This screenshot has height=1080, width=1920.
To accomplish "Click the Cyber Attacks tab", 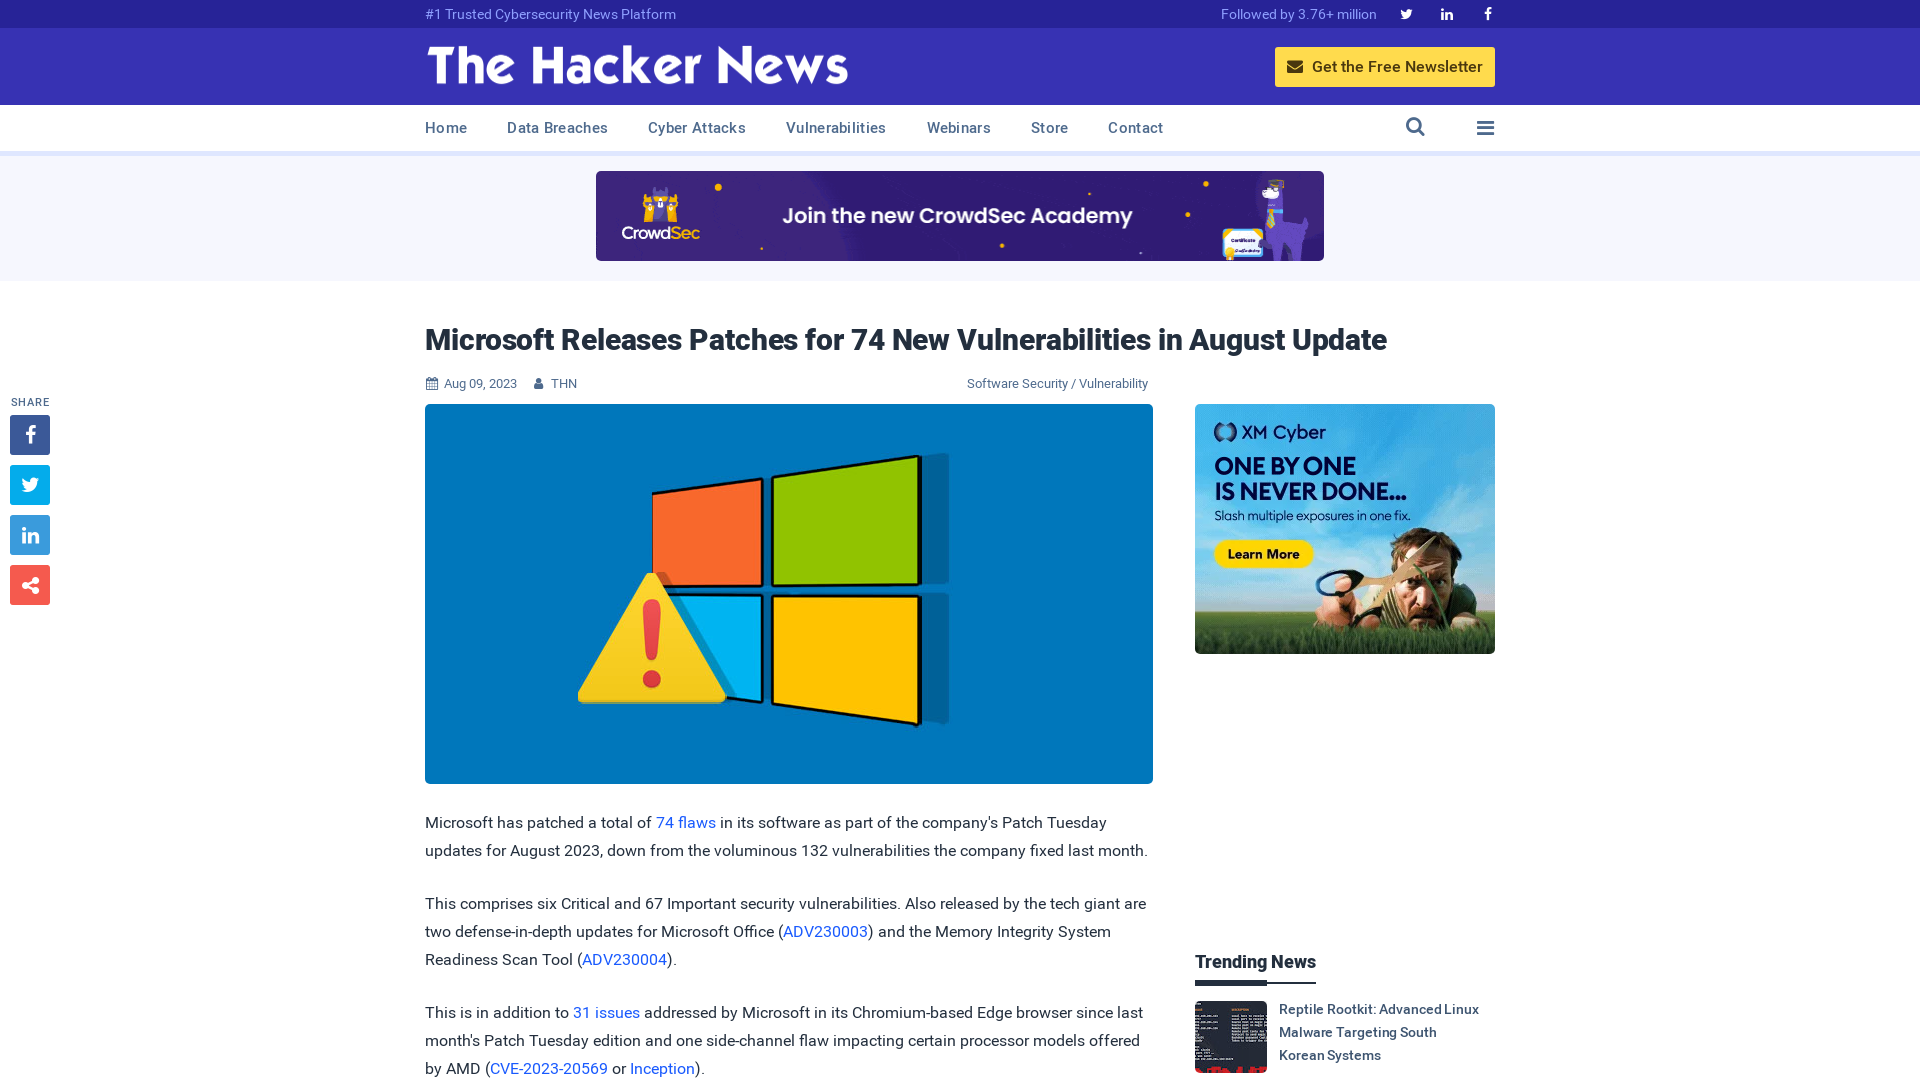I will coord(696,128).
